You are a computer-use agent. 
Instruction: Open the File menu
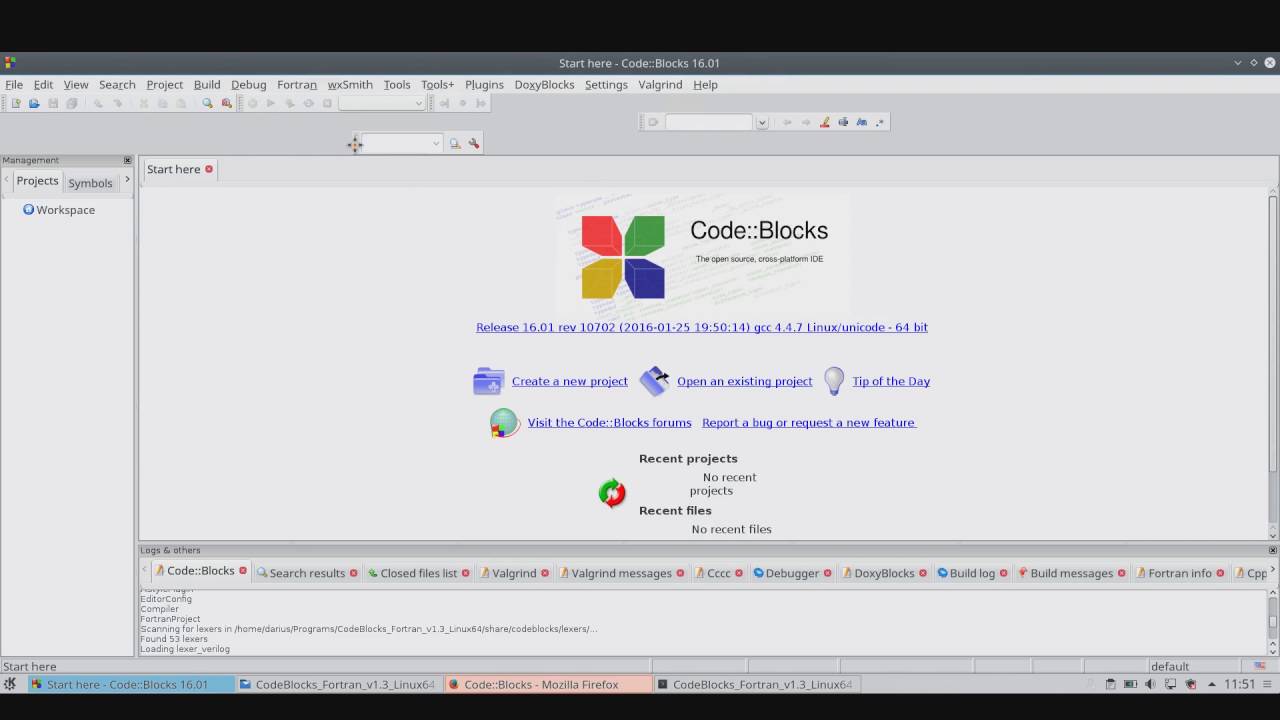(x=14, y=85)
